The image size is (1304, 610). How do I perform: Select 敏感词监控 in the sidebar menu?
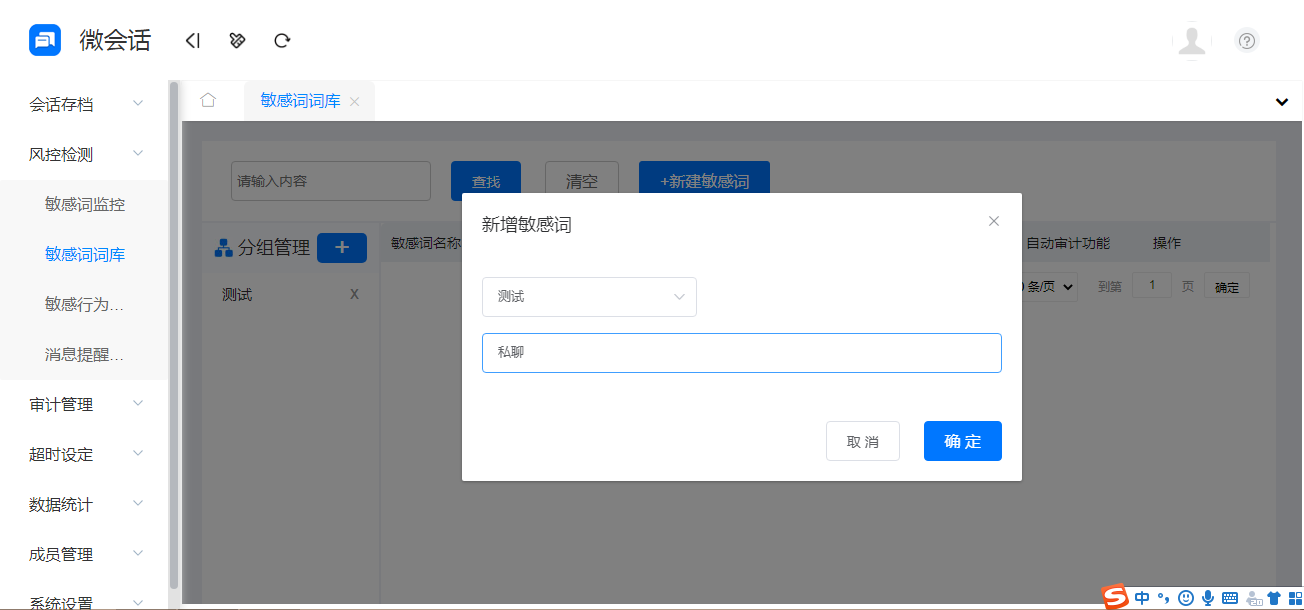coord(85,204)
